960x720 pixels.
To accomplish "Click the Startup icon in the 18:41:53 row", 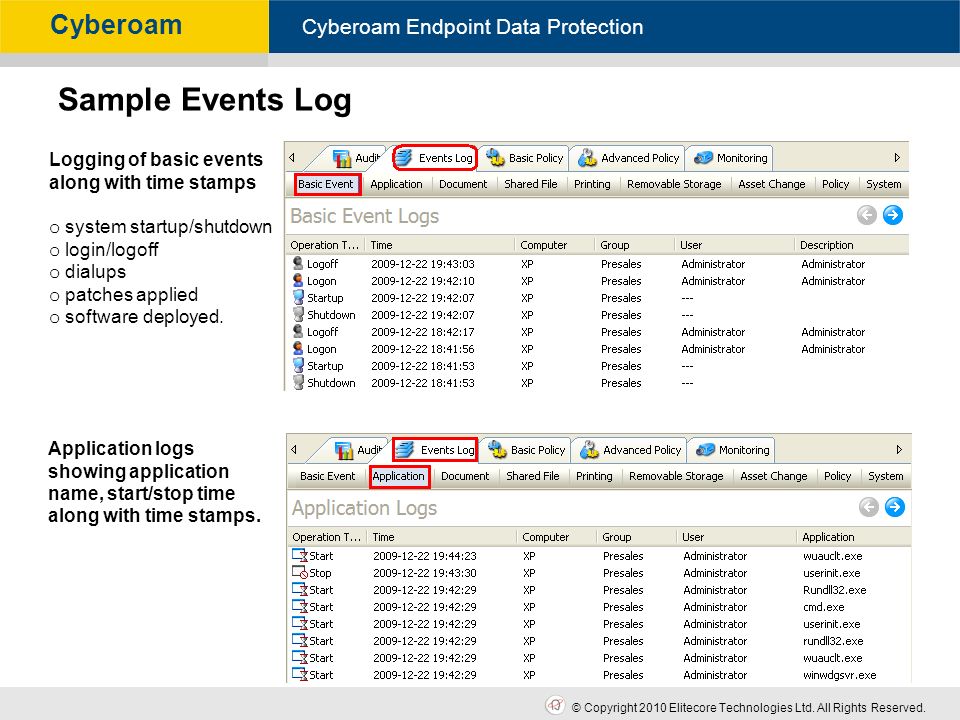I will click(x=298, y=366).
